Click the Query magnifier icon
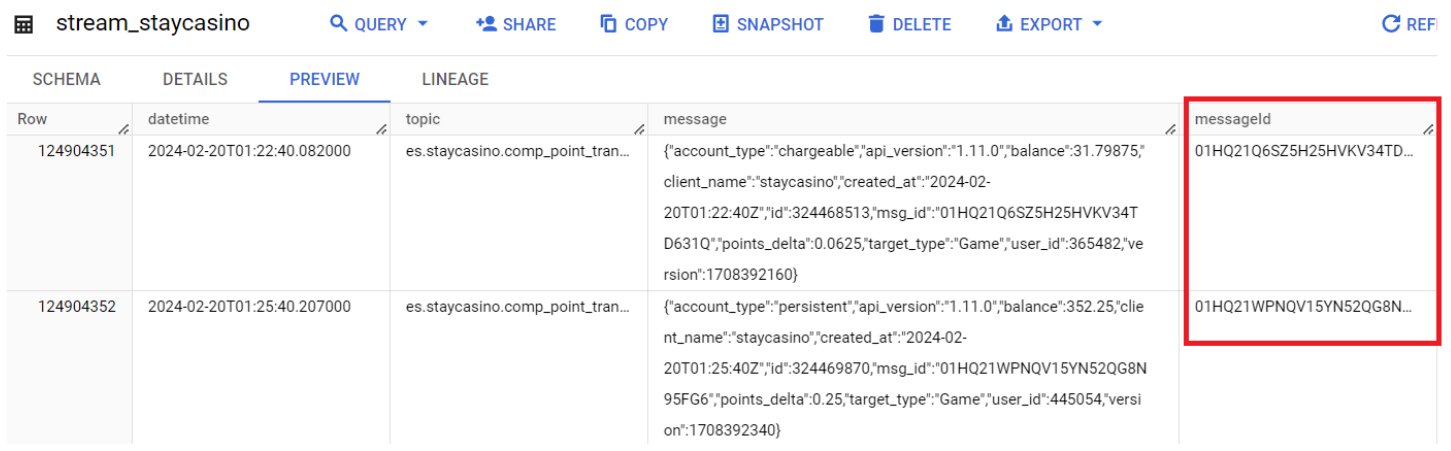Image resolution: width=1451 pixels, height=451 pixels. point(339,24)
